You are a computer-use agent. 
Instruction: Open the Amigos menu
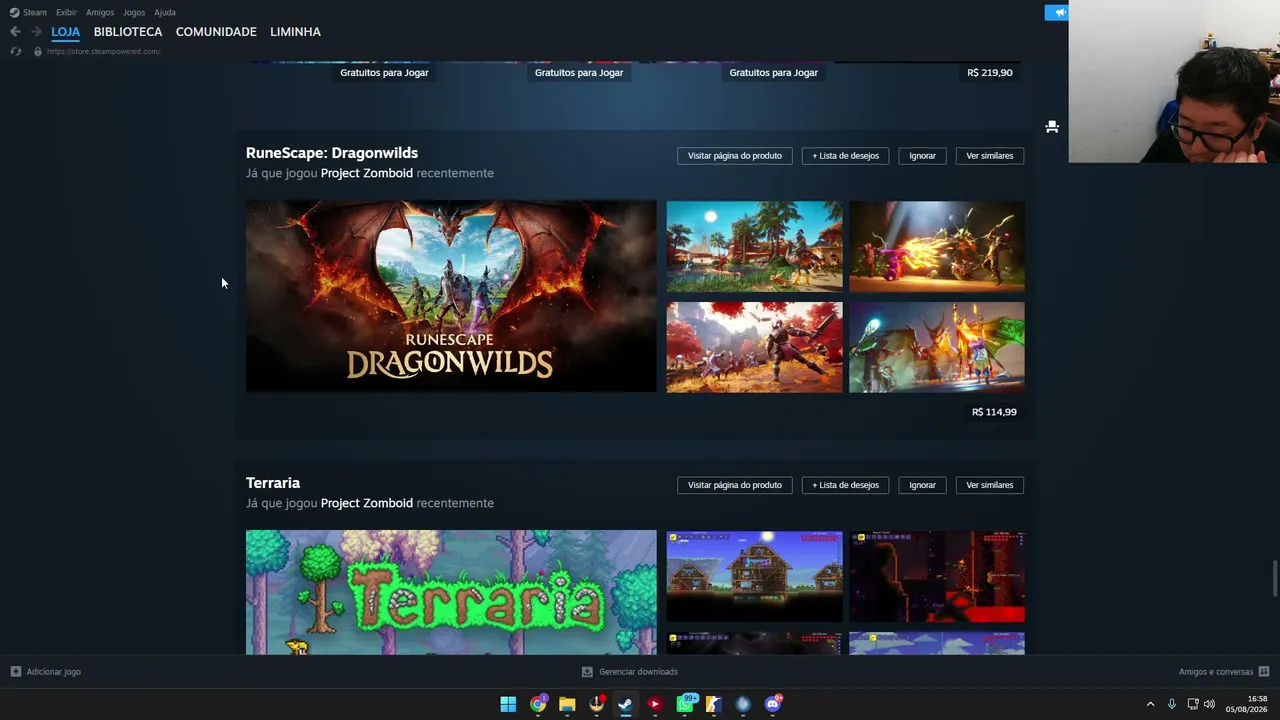click(100, 12)
